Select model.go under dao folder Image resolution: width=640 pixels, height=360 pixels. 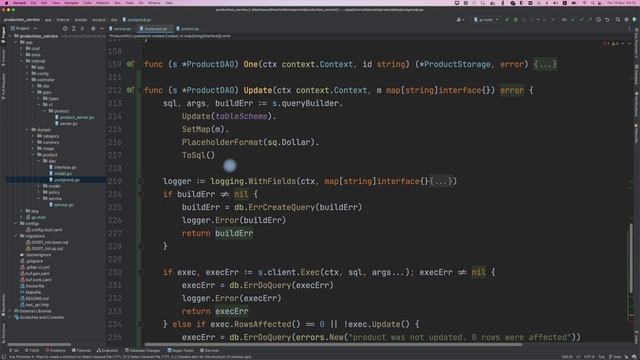(x=60, y=173)
